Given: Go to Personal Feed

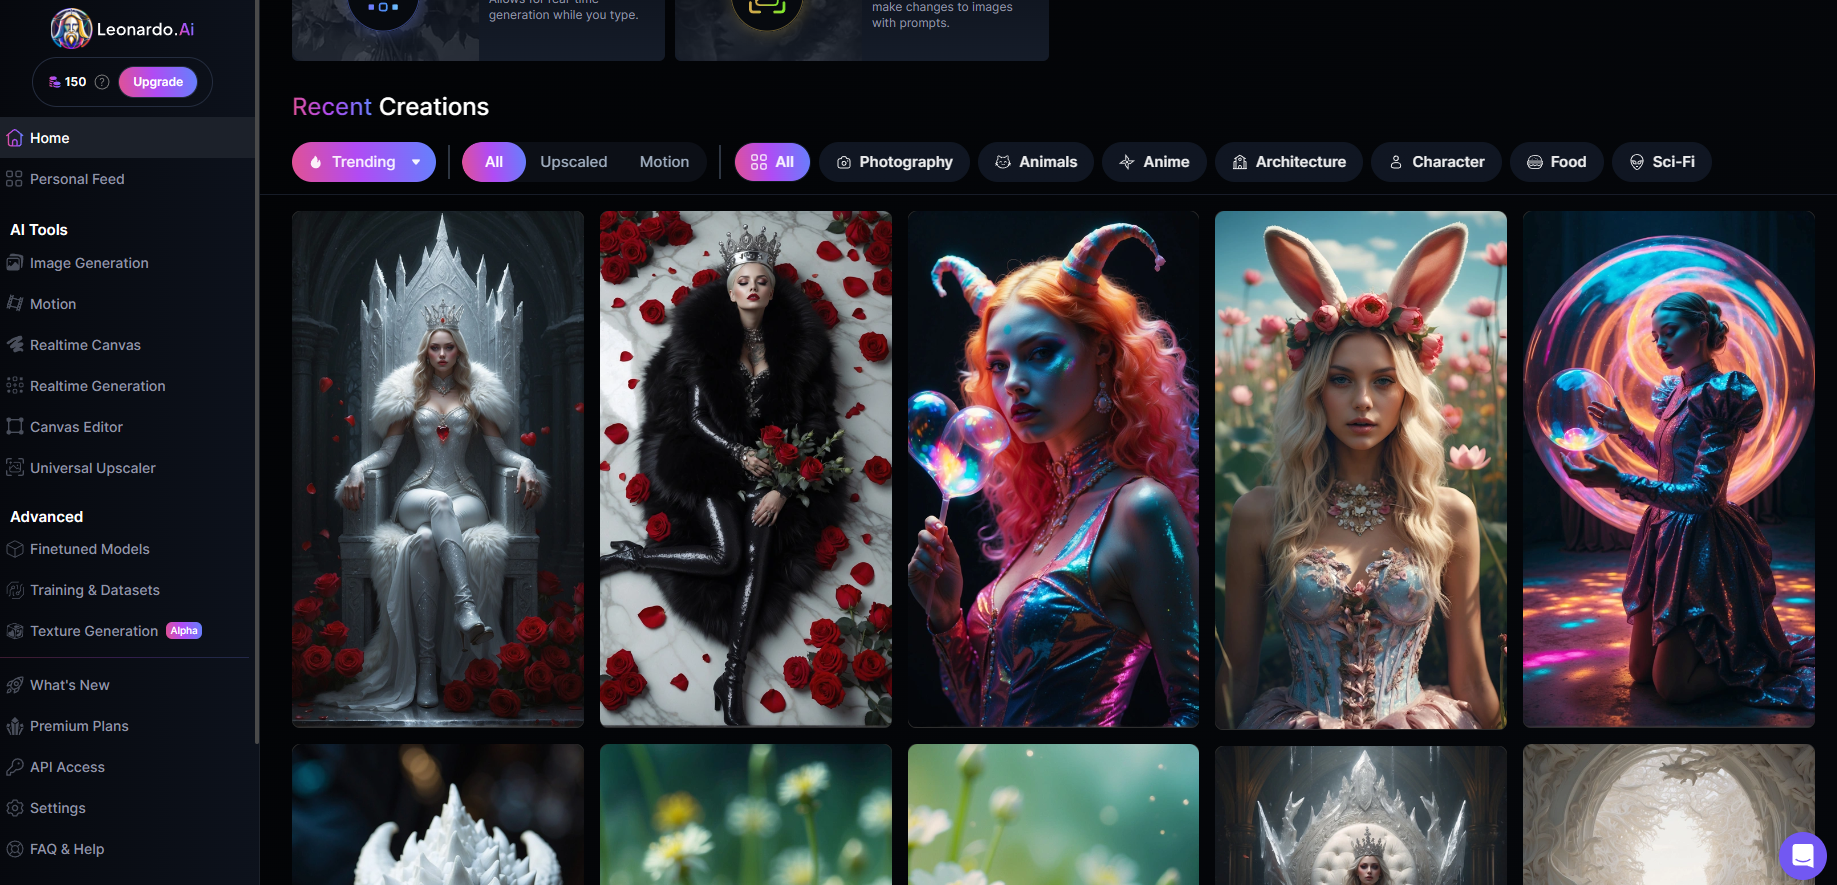Looking at the screenshot, I should click(77, 179).
